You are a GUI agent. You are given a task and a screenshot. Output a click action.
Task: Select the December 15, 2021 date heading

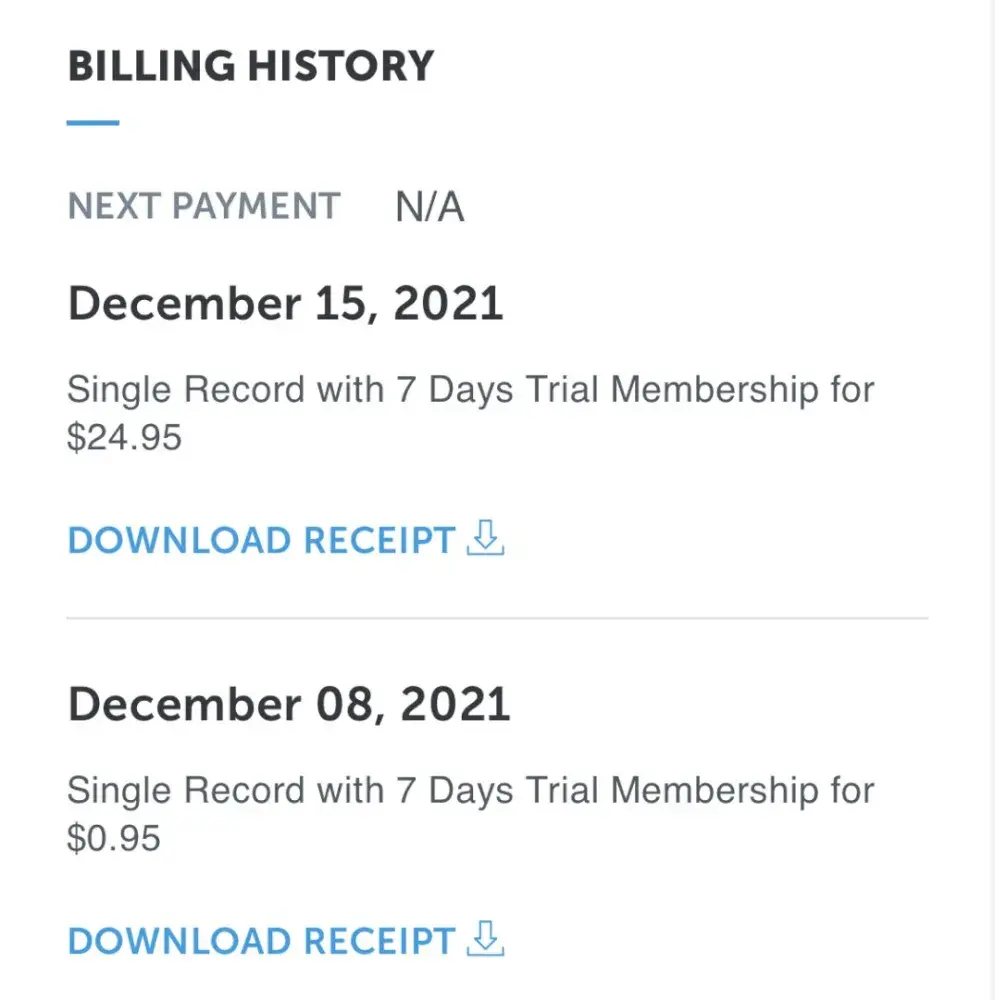coord(285,305)
